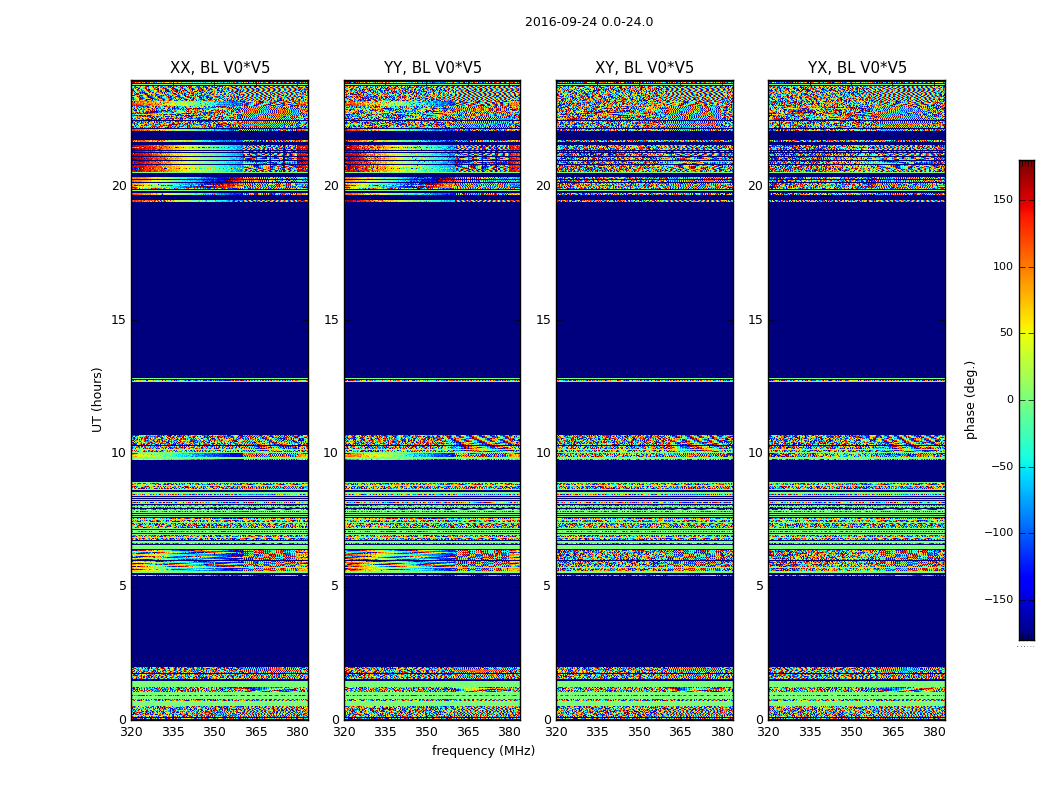Click the 15 hour tick beside the XX panel
The height and width of the screenshot is (800, 1050).
(x=119, y=319)
